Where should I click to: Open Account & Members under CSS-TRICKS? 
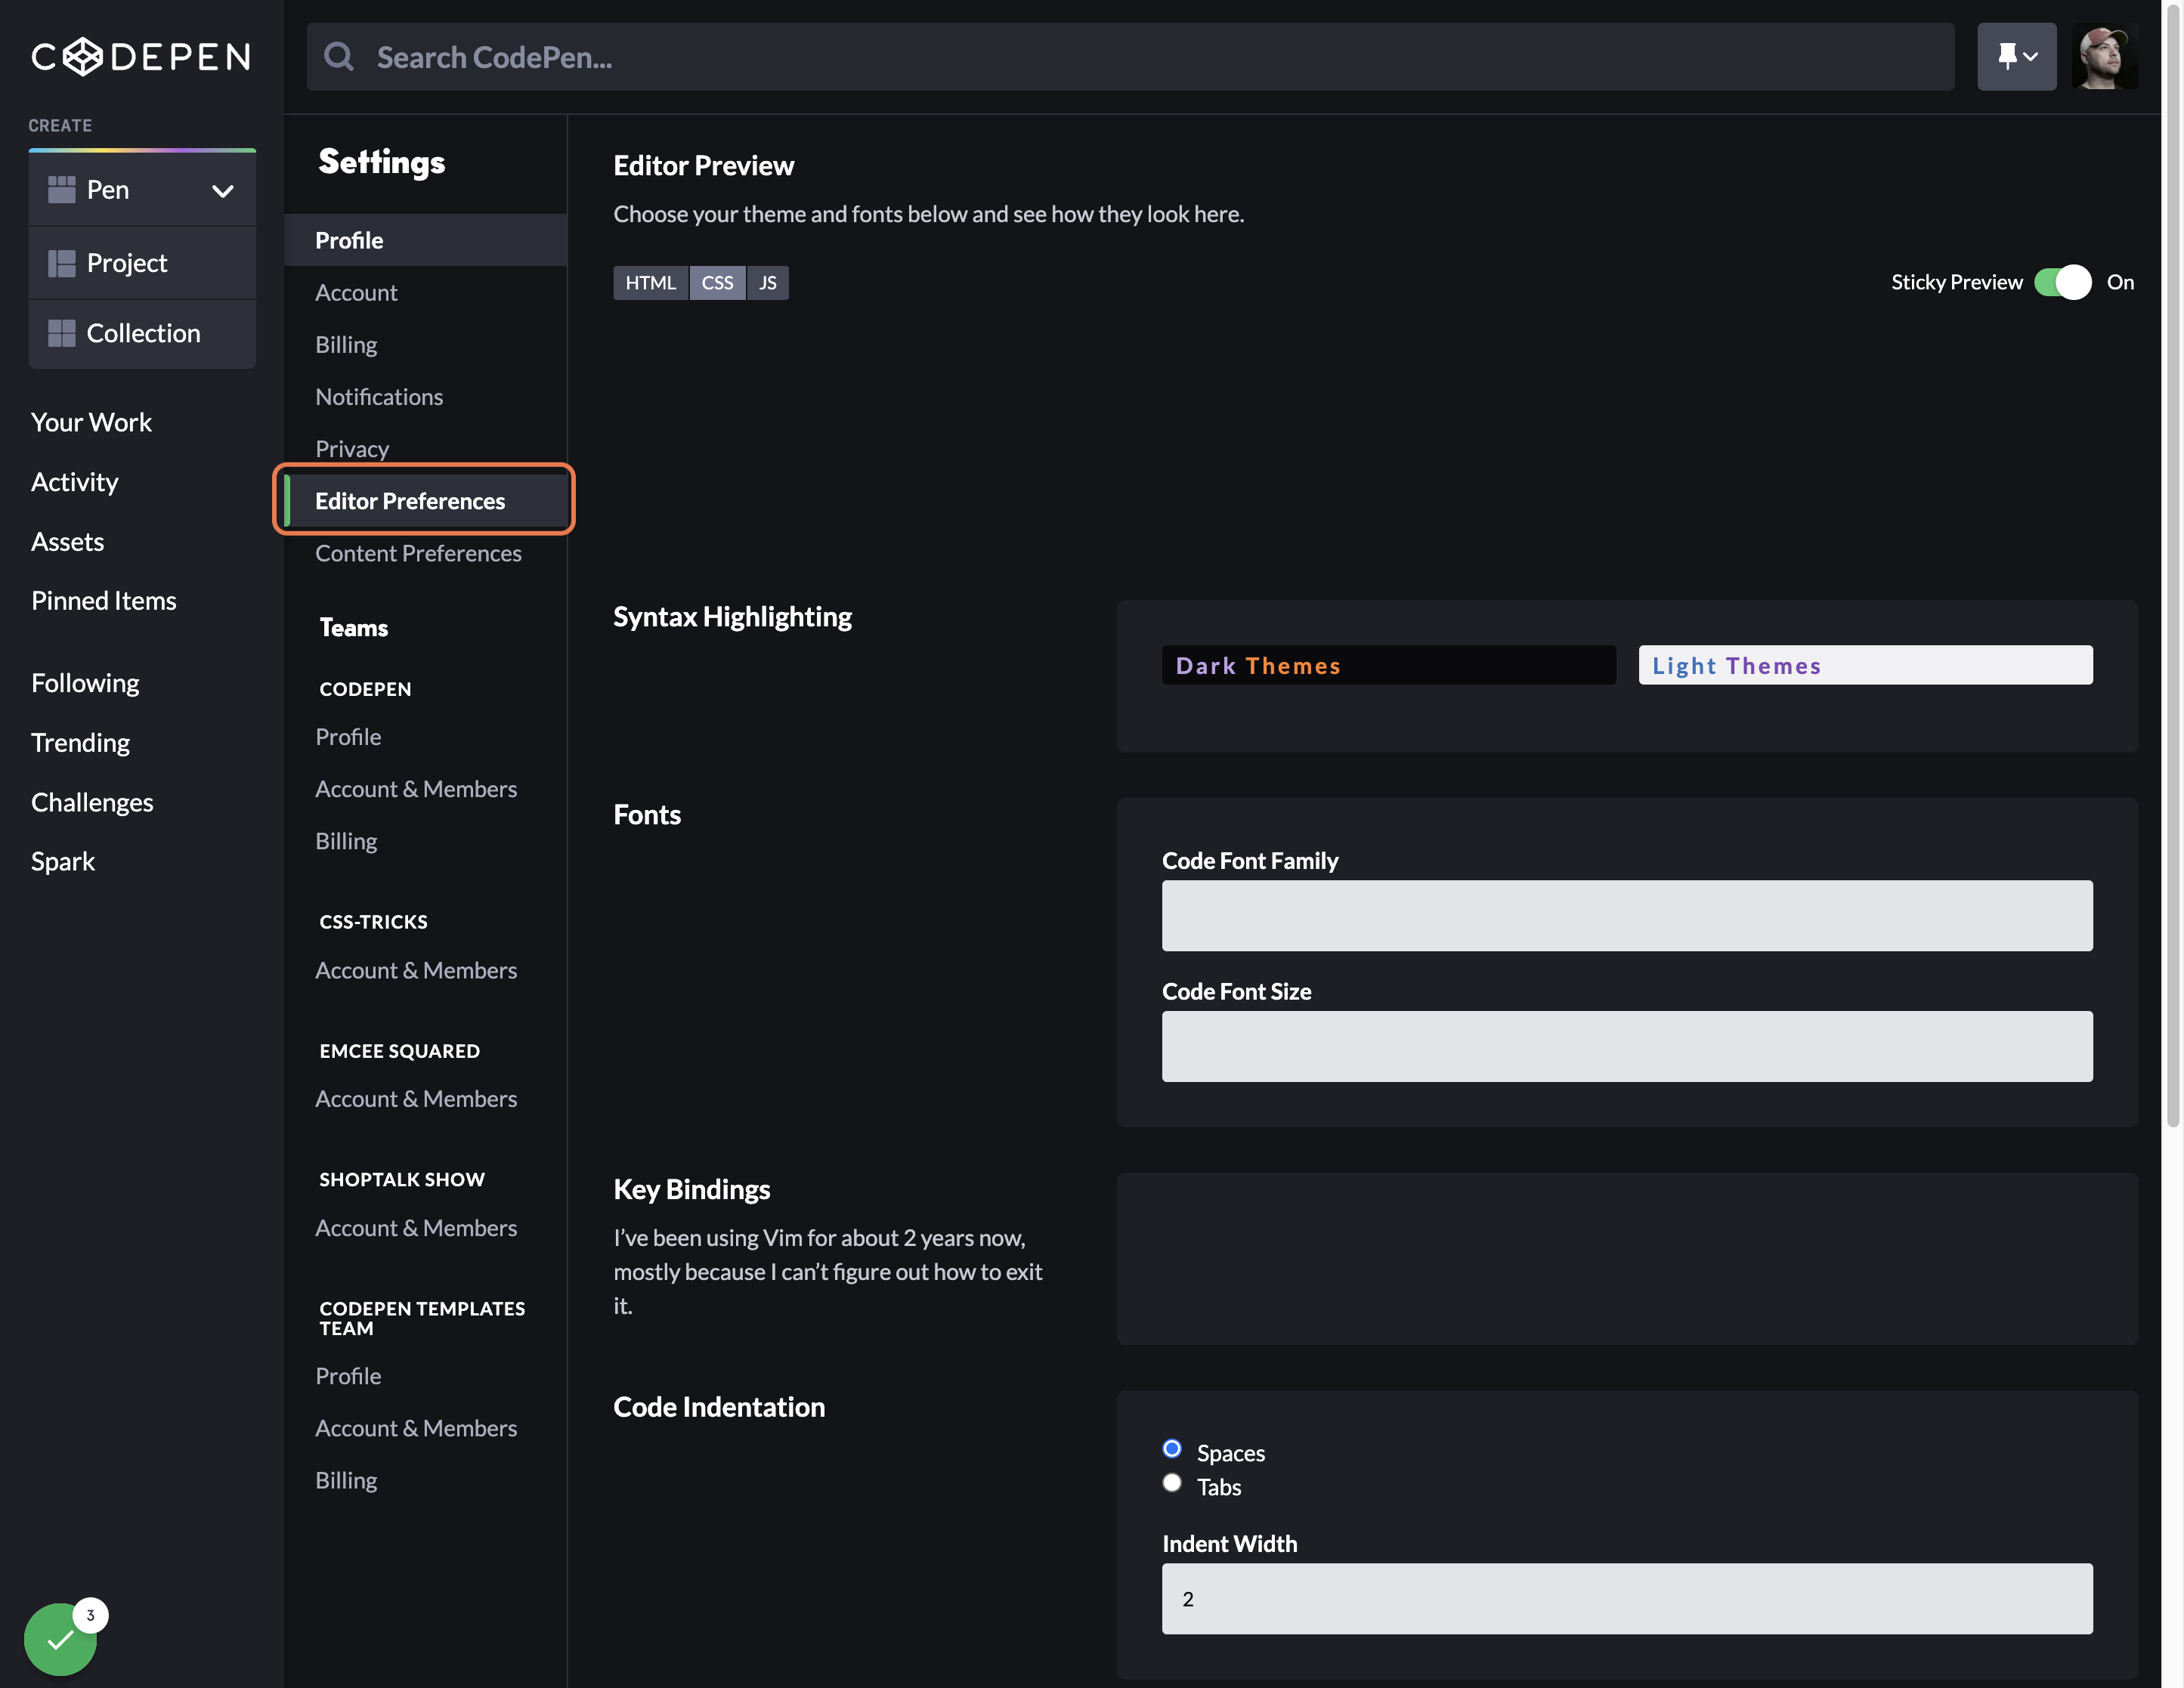pos(416,970)
